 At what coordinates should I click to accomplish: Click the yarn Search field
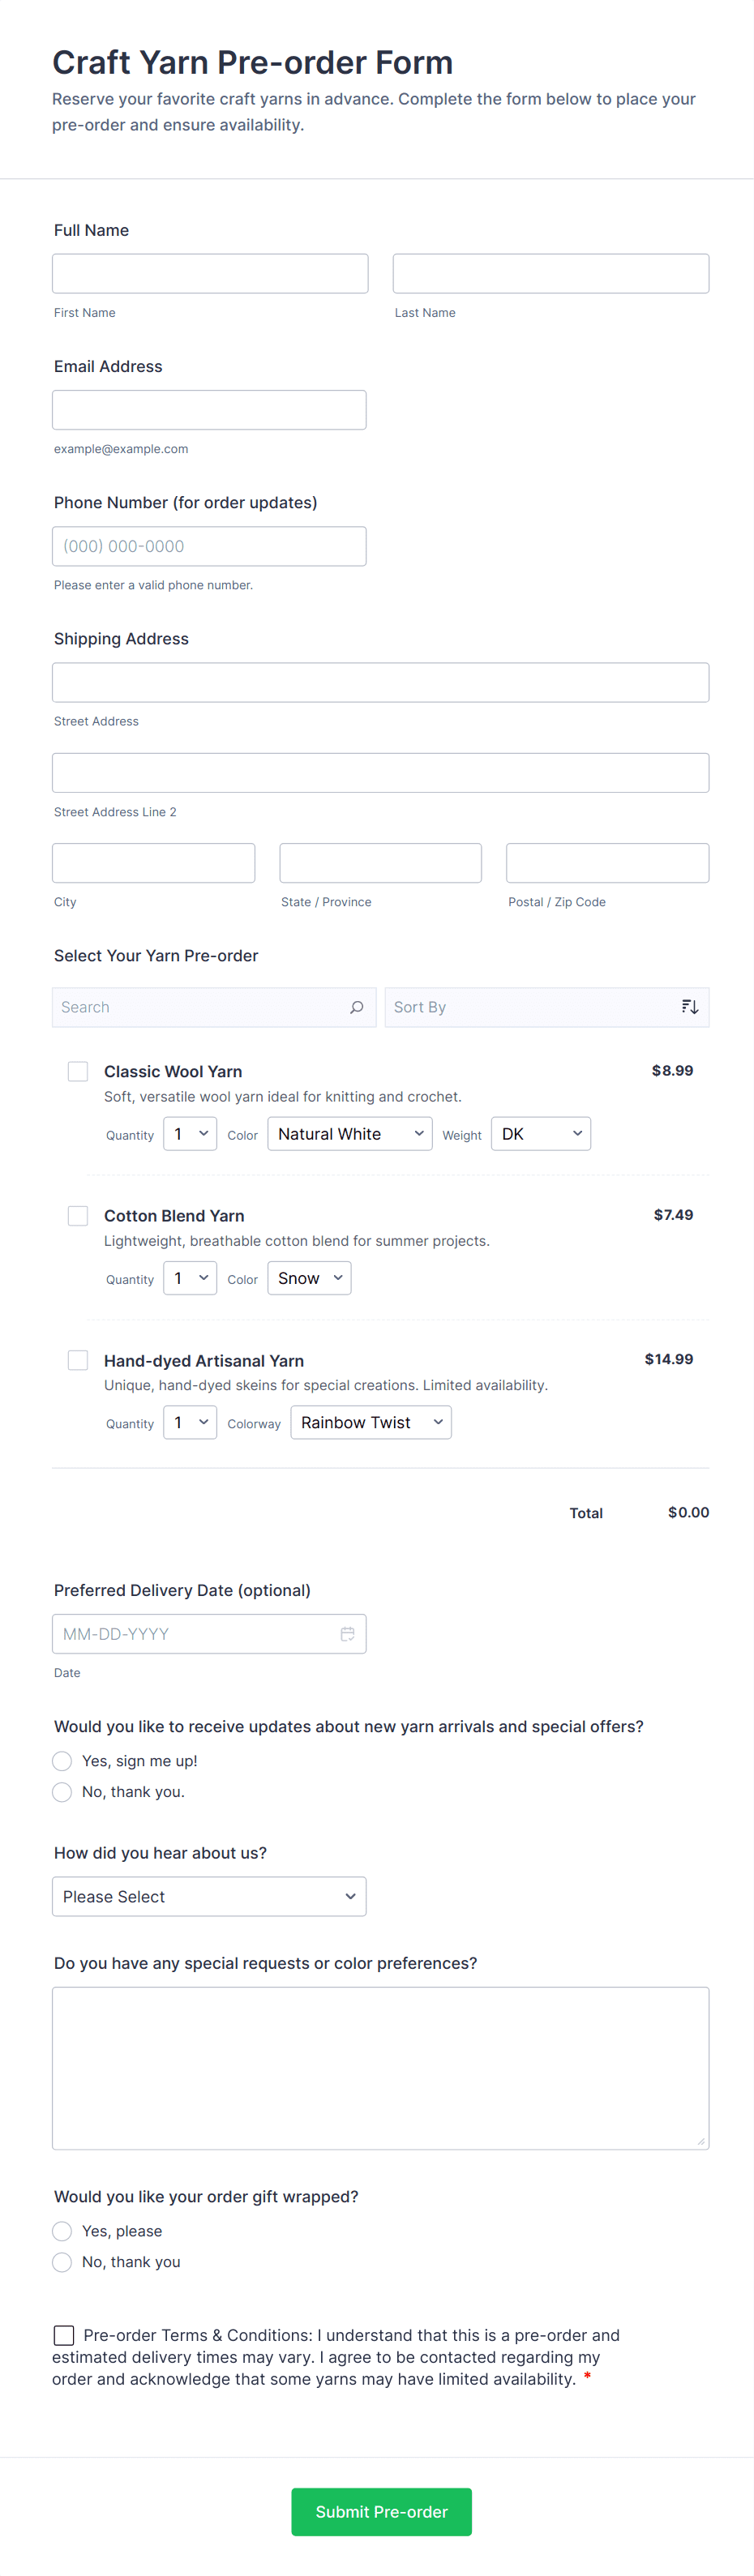pyautogui.click(x=200, y=1007)
